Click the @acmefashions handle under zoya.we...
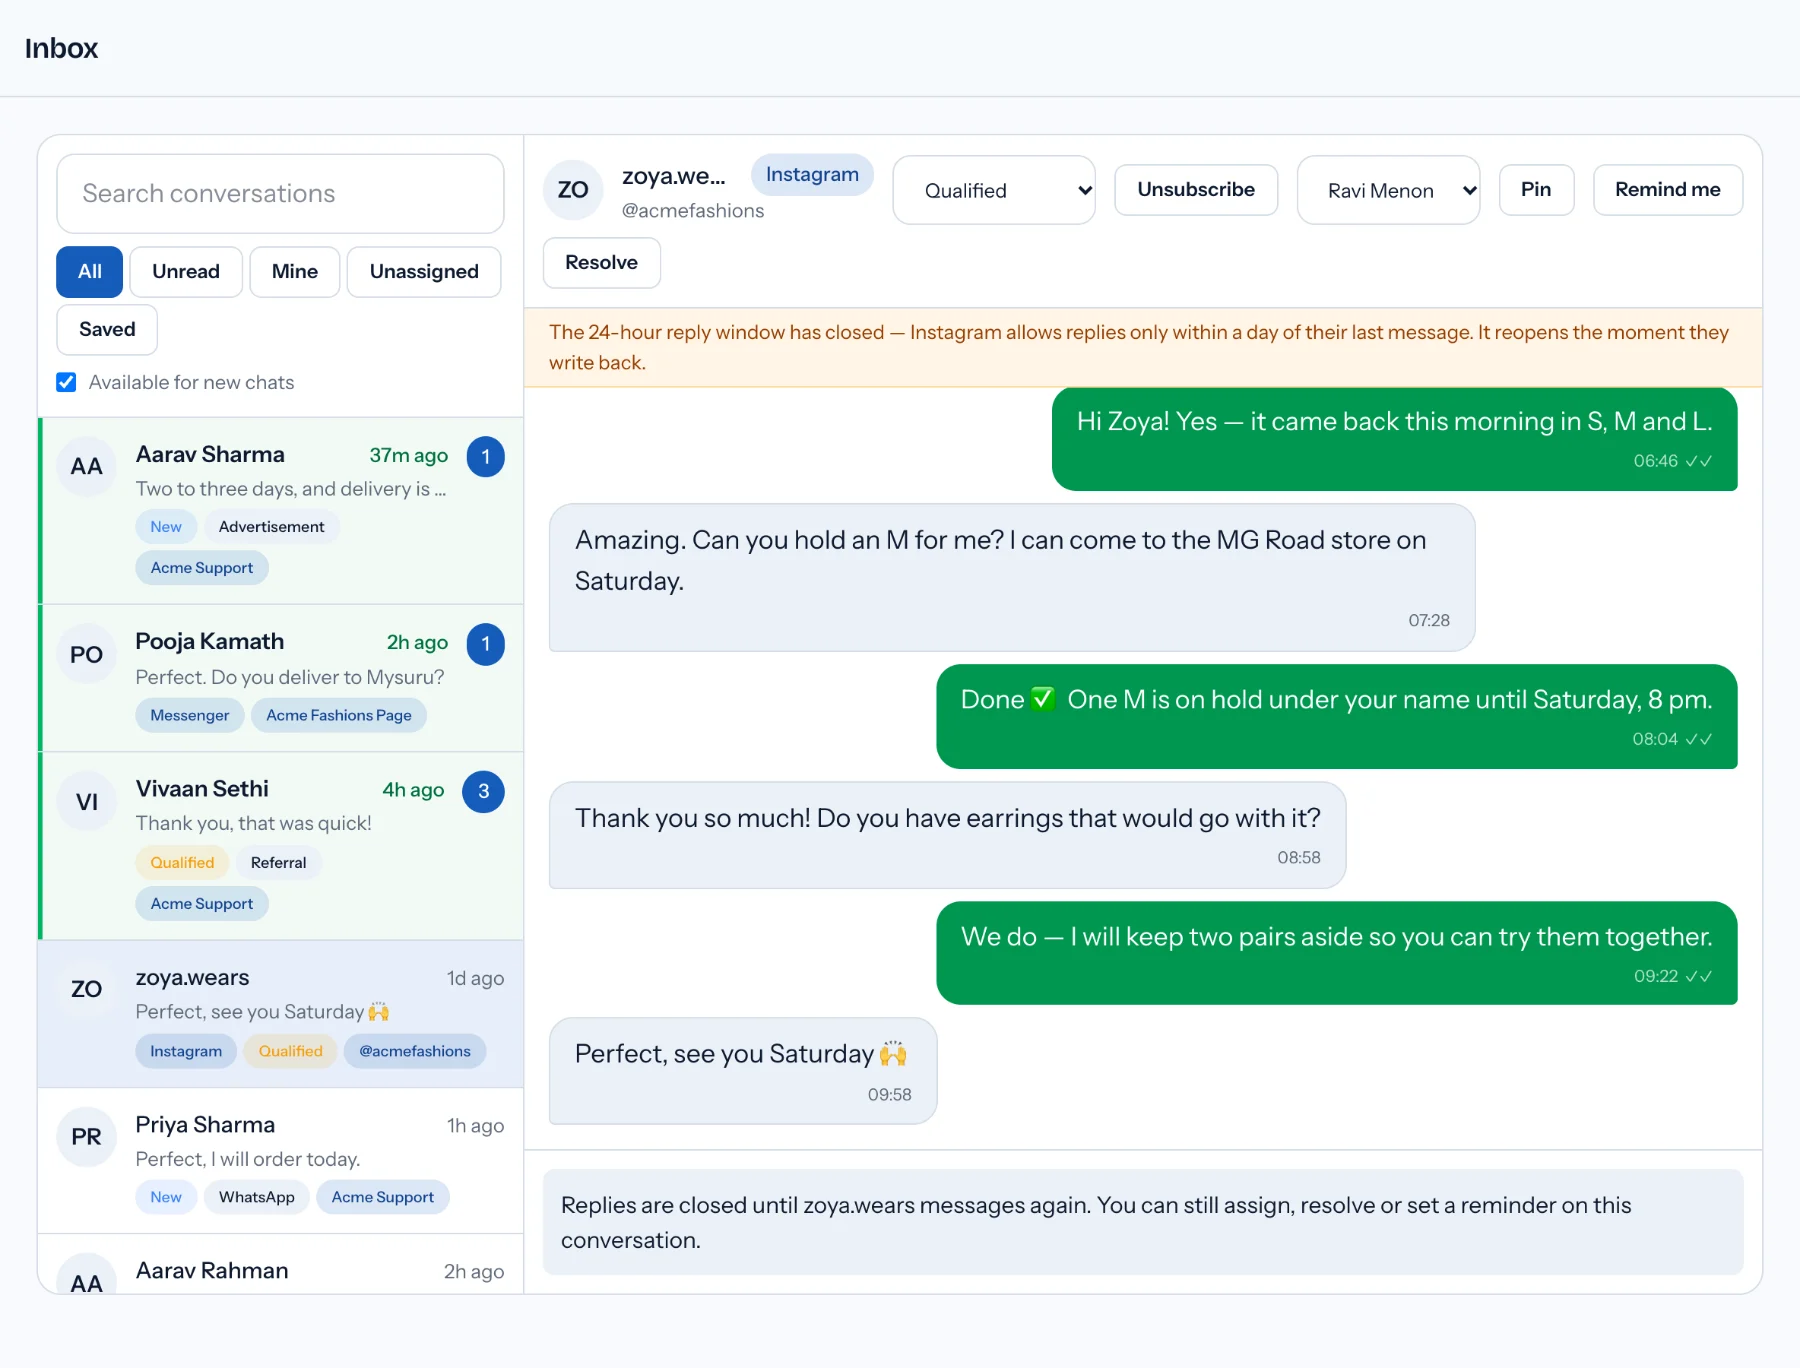Viewport: 1800px width, 1368px height. (693, 211)
